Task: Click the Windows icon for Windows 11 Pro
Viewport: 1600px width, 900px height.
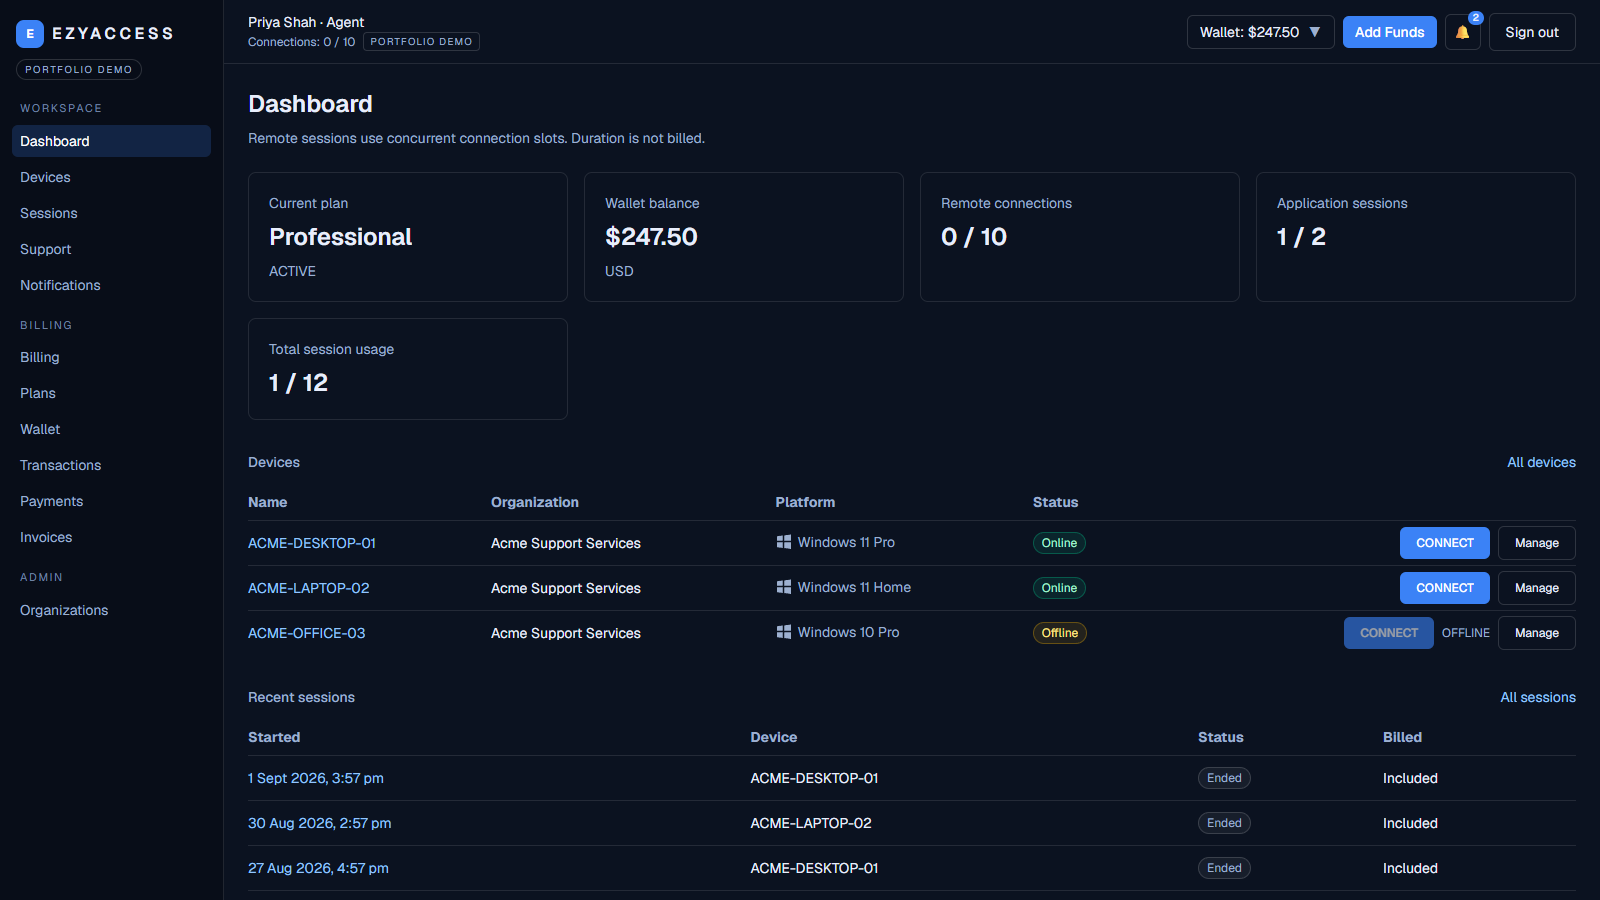Action: [784, 542]
